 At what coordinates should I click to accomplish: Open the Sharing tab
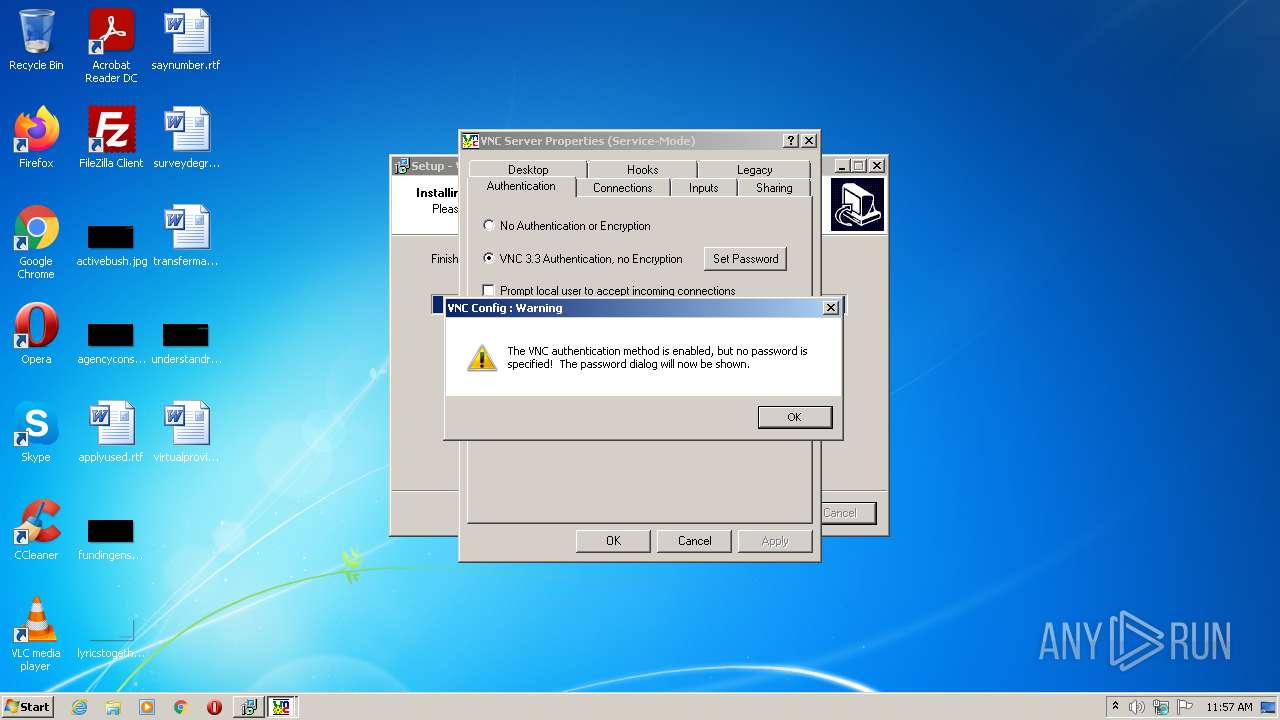point(774,188)
